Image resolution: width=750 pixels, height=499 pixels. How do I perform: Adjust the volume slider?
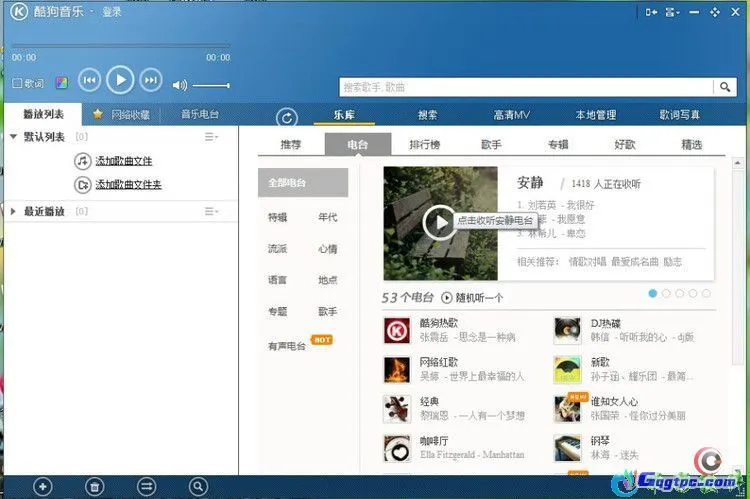coord(211,85)
